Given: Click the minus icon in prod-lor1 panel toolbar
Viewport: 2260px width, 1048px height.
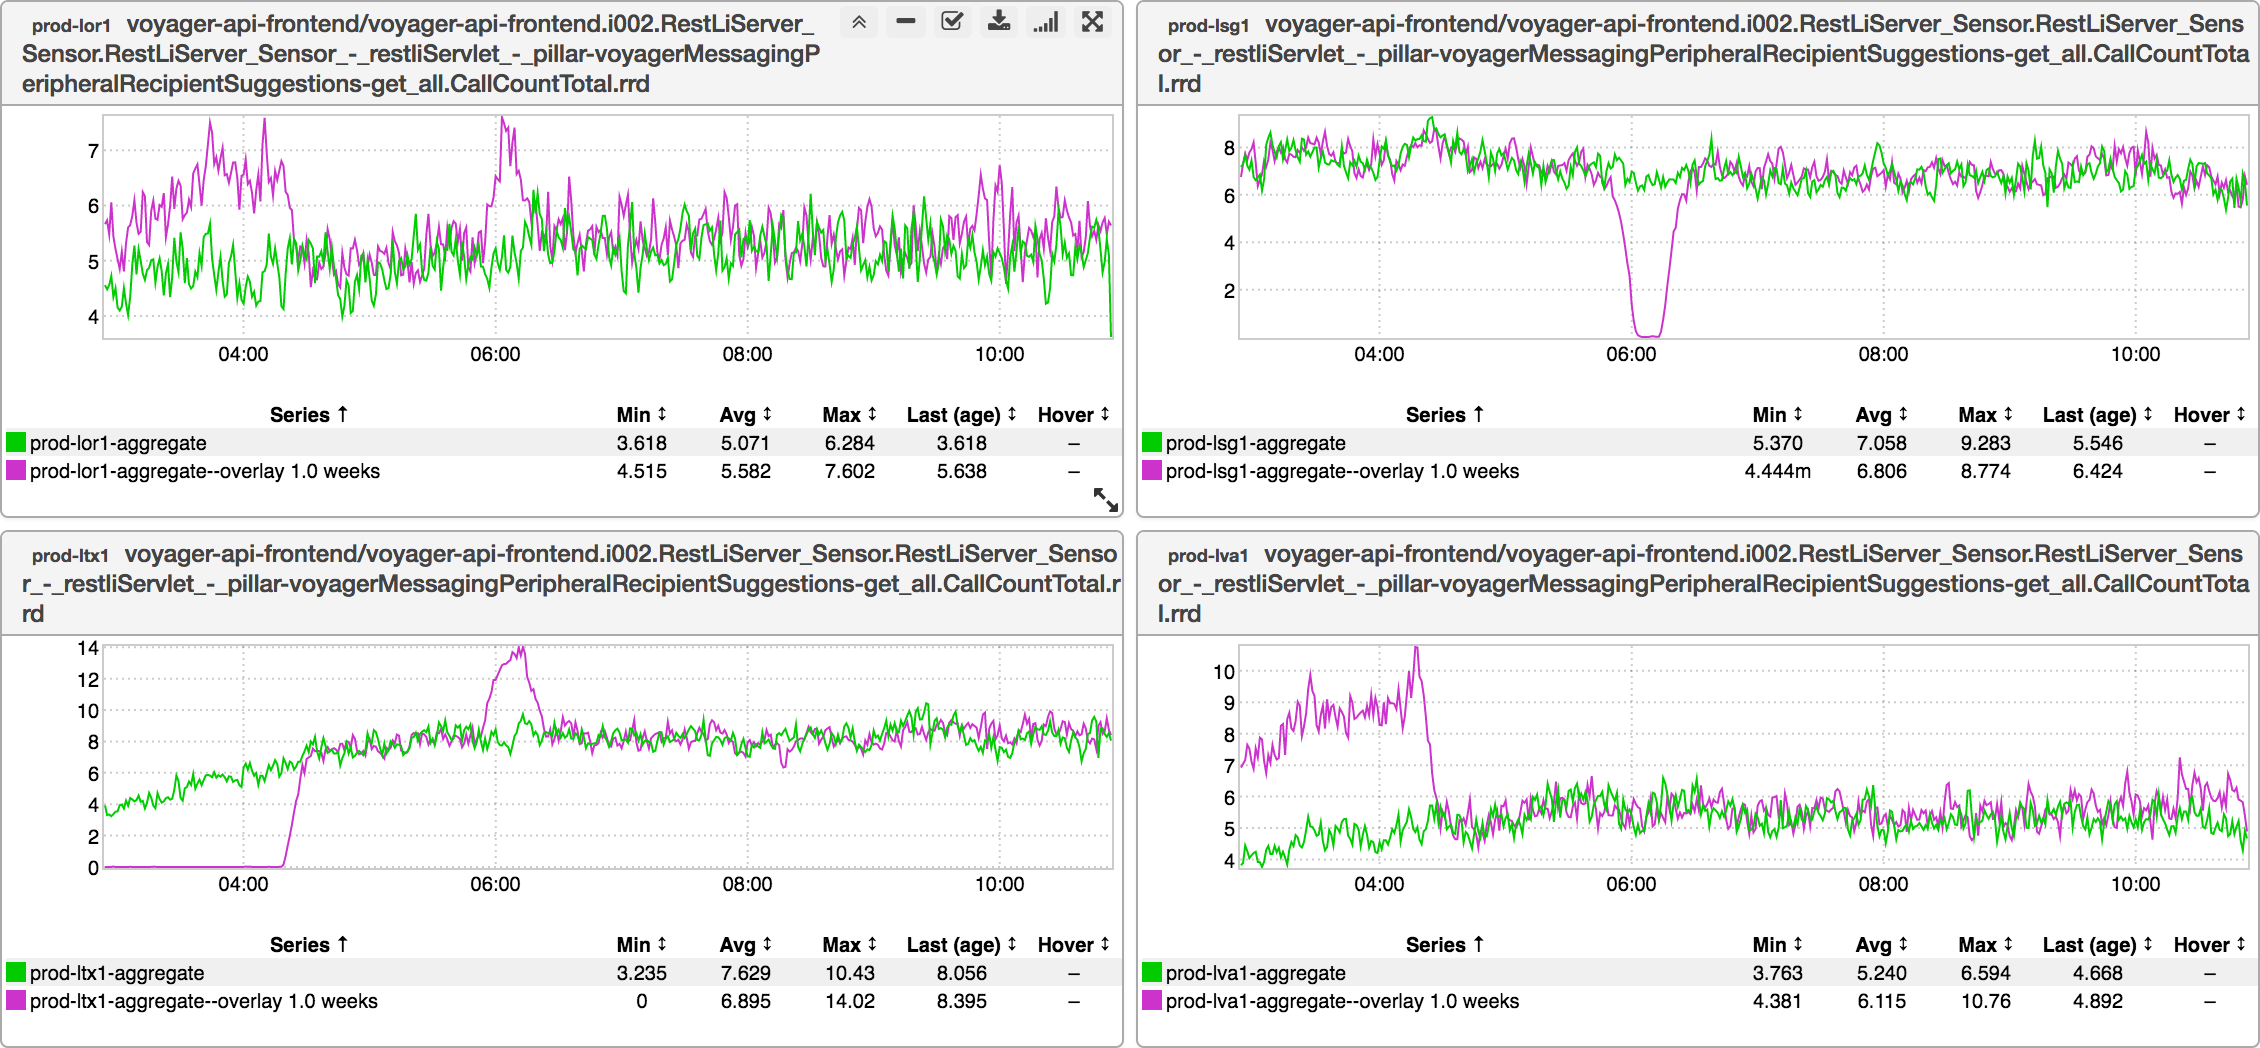Looking at the screenshot, I should click(x=905, y=22).
